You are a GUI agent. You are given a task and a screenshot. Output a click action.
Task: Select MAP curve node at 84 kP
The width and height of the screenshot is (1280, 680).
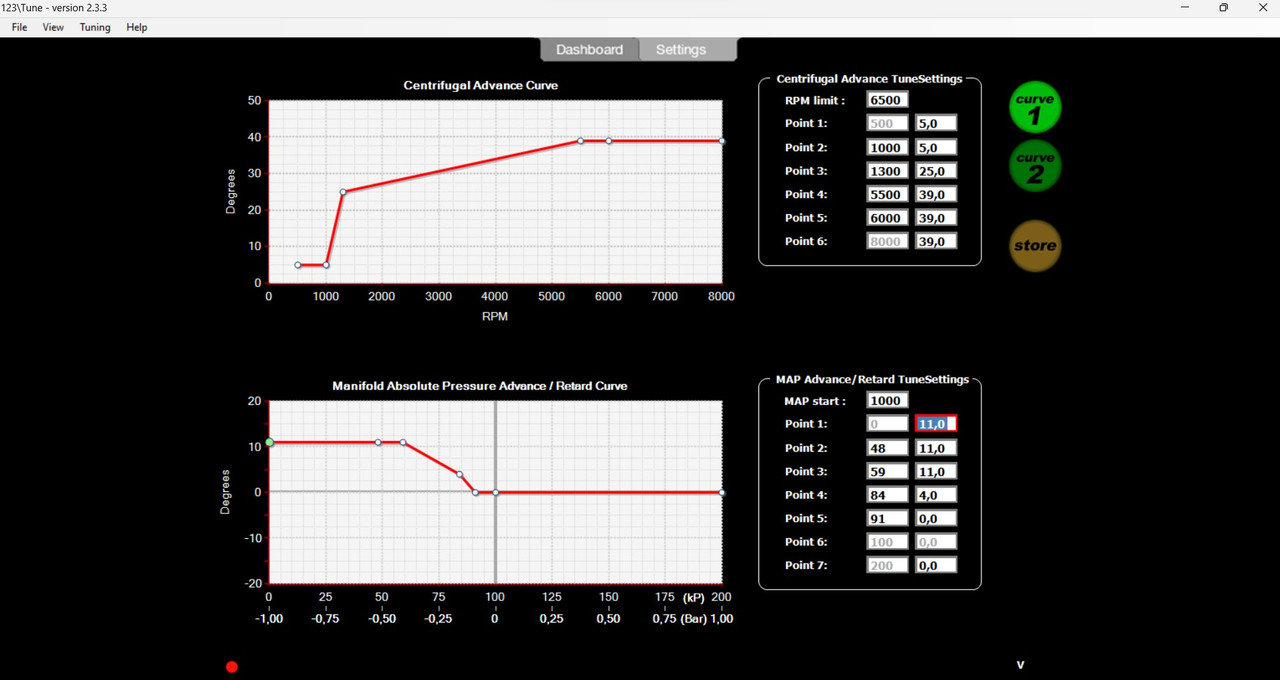pyautogui.click(x=459, y=474)
